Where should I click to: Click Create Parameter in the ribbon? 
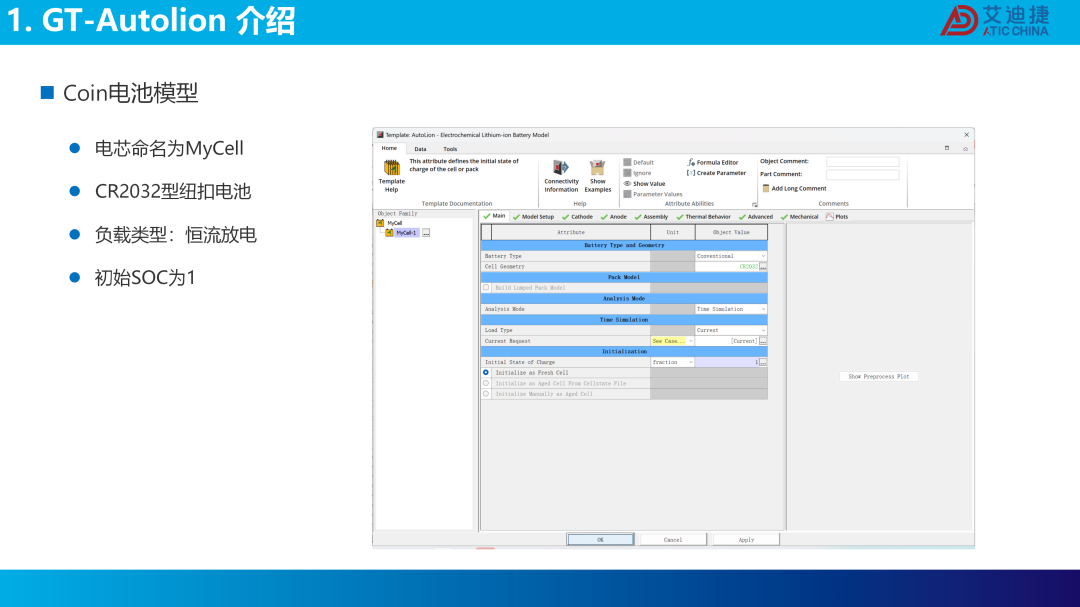[716, 173]
